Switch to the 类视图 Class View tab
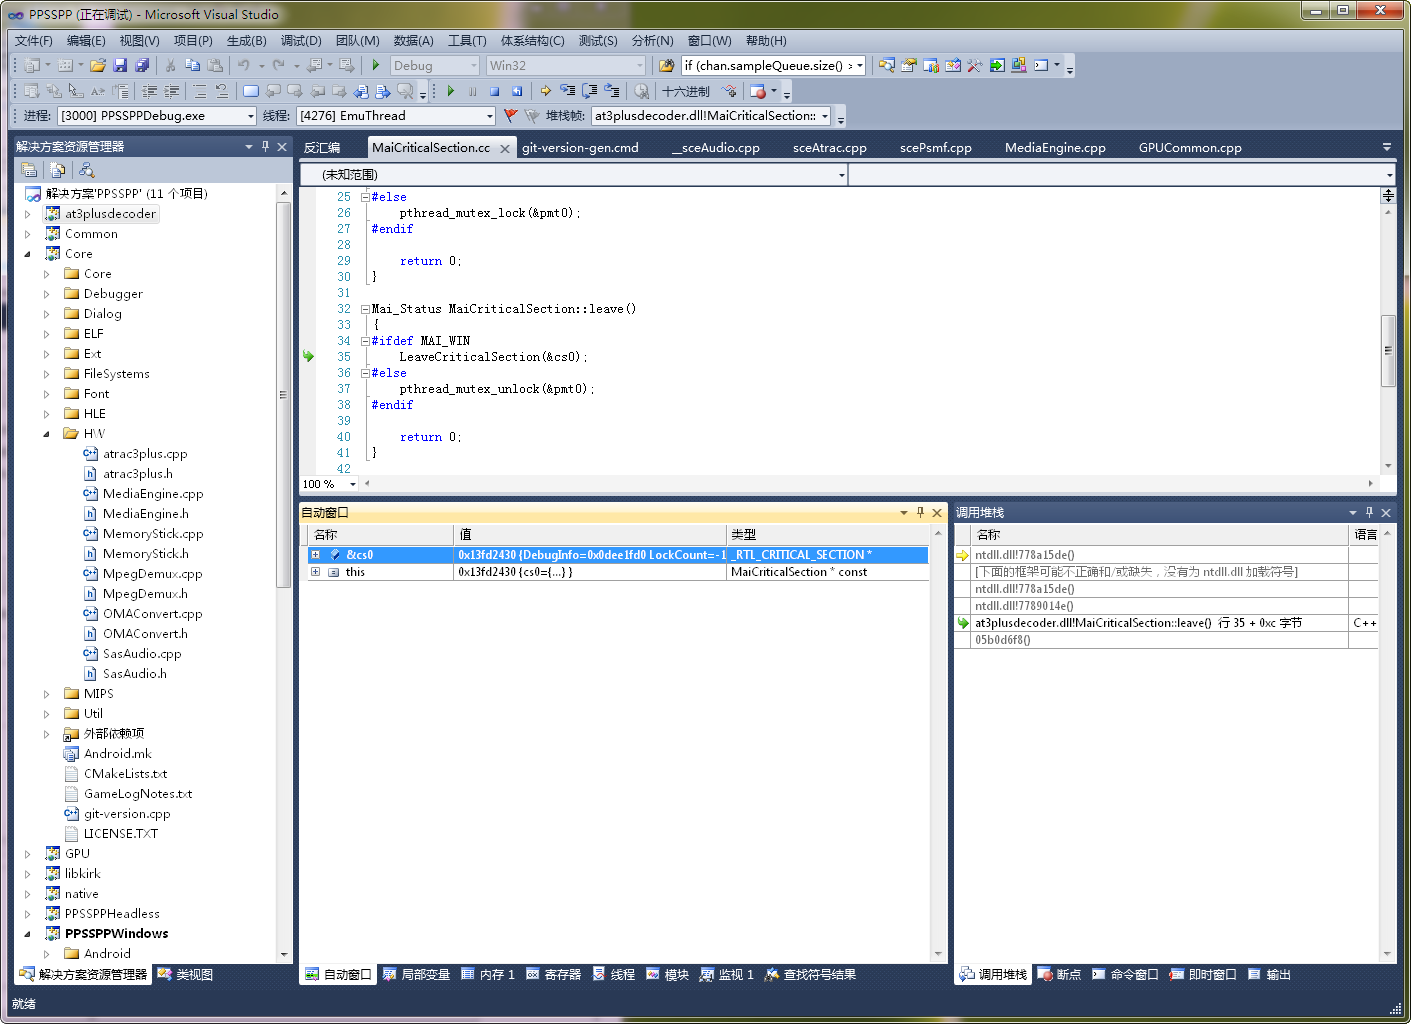 point(185,975)
